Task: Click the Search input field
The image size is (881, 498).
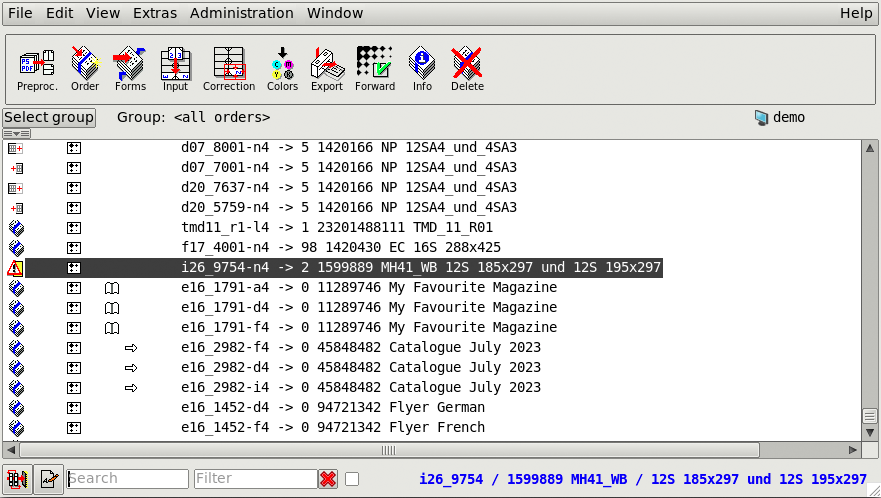Action: pos(128,479)
